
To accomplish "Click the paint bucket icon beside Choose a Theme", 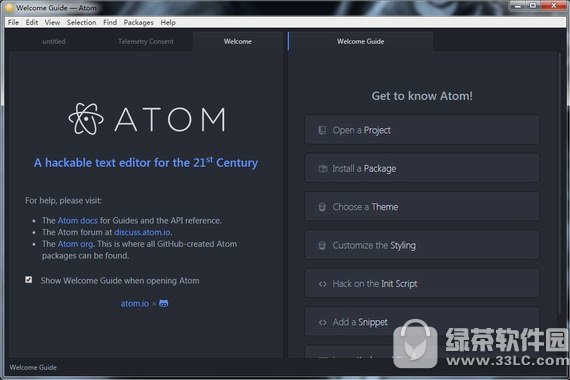I will click(x=322, y=207).
